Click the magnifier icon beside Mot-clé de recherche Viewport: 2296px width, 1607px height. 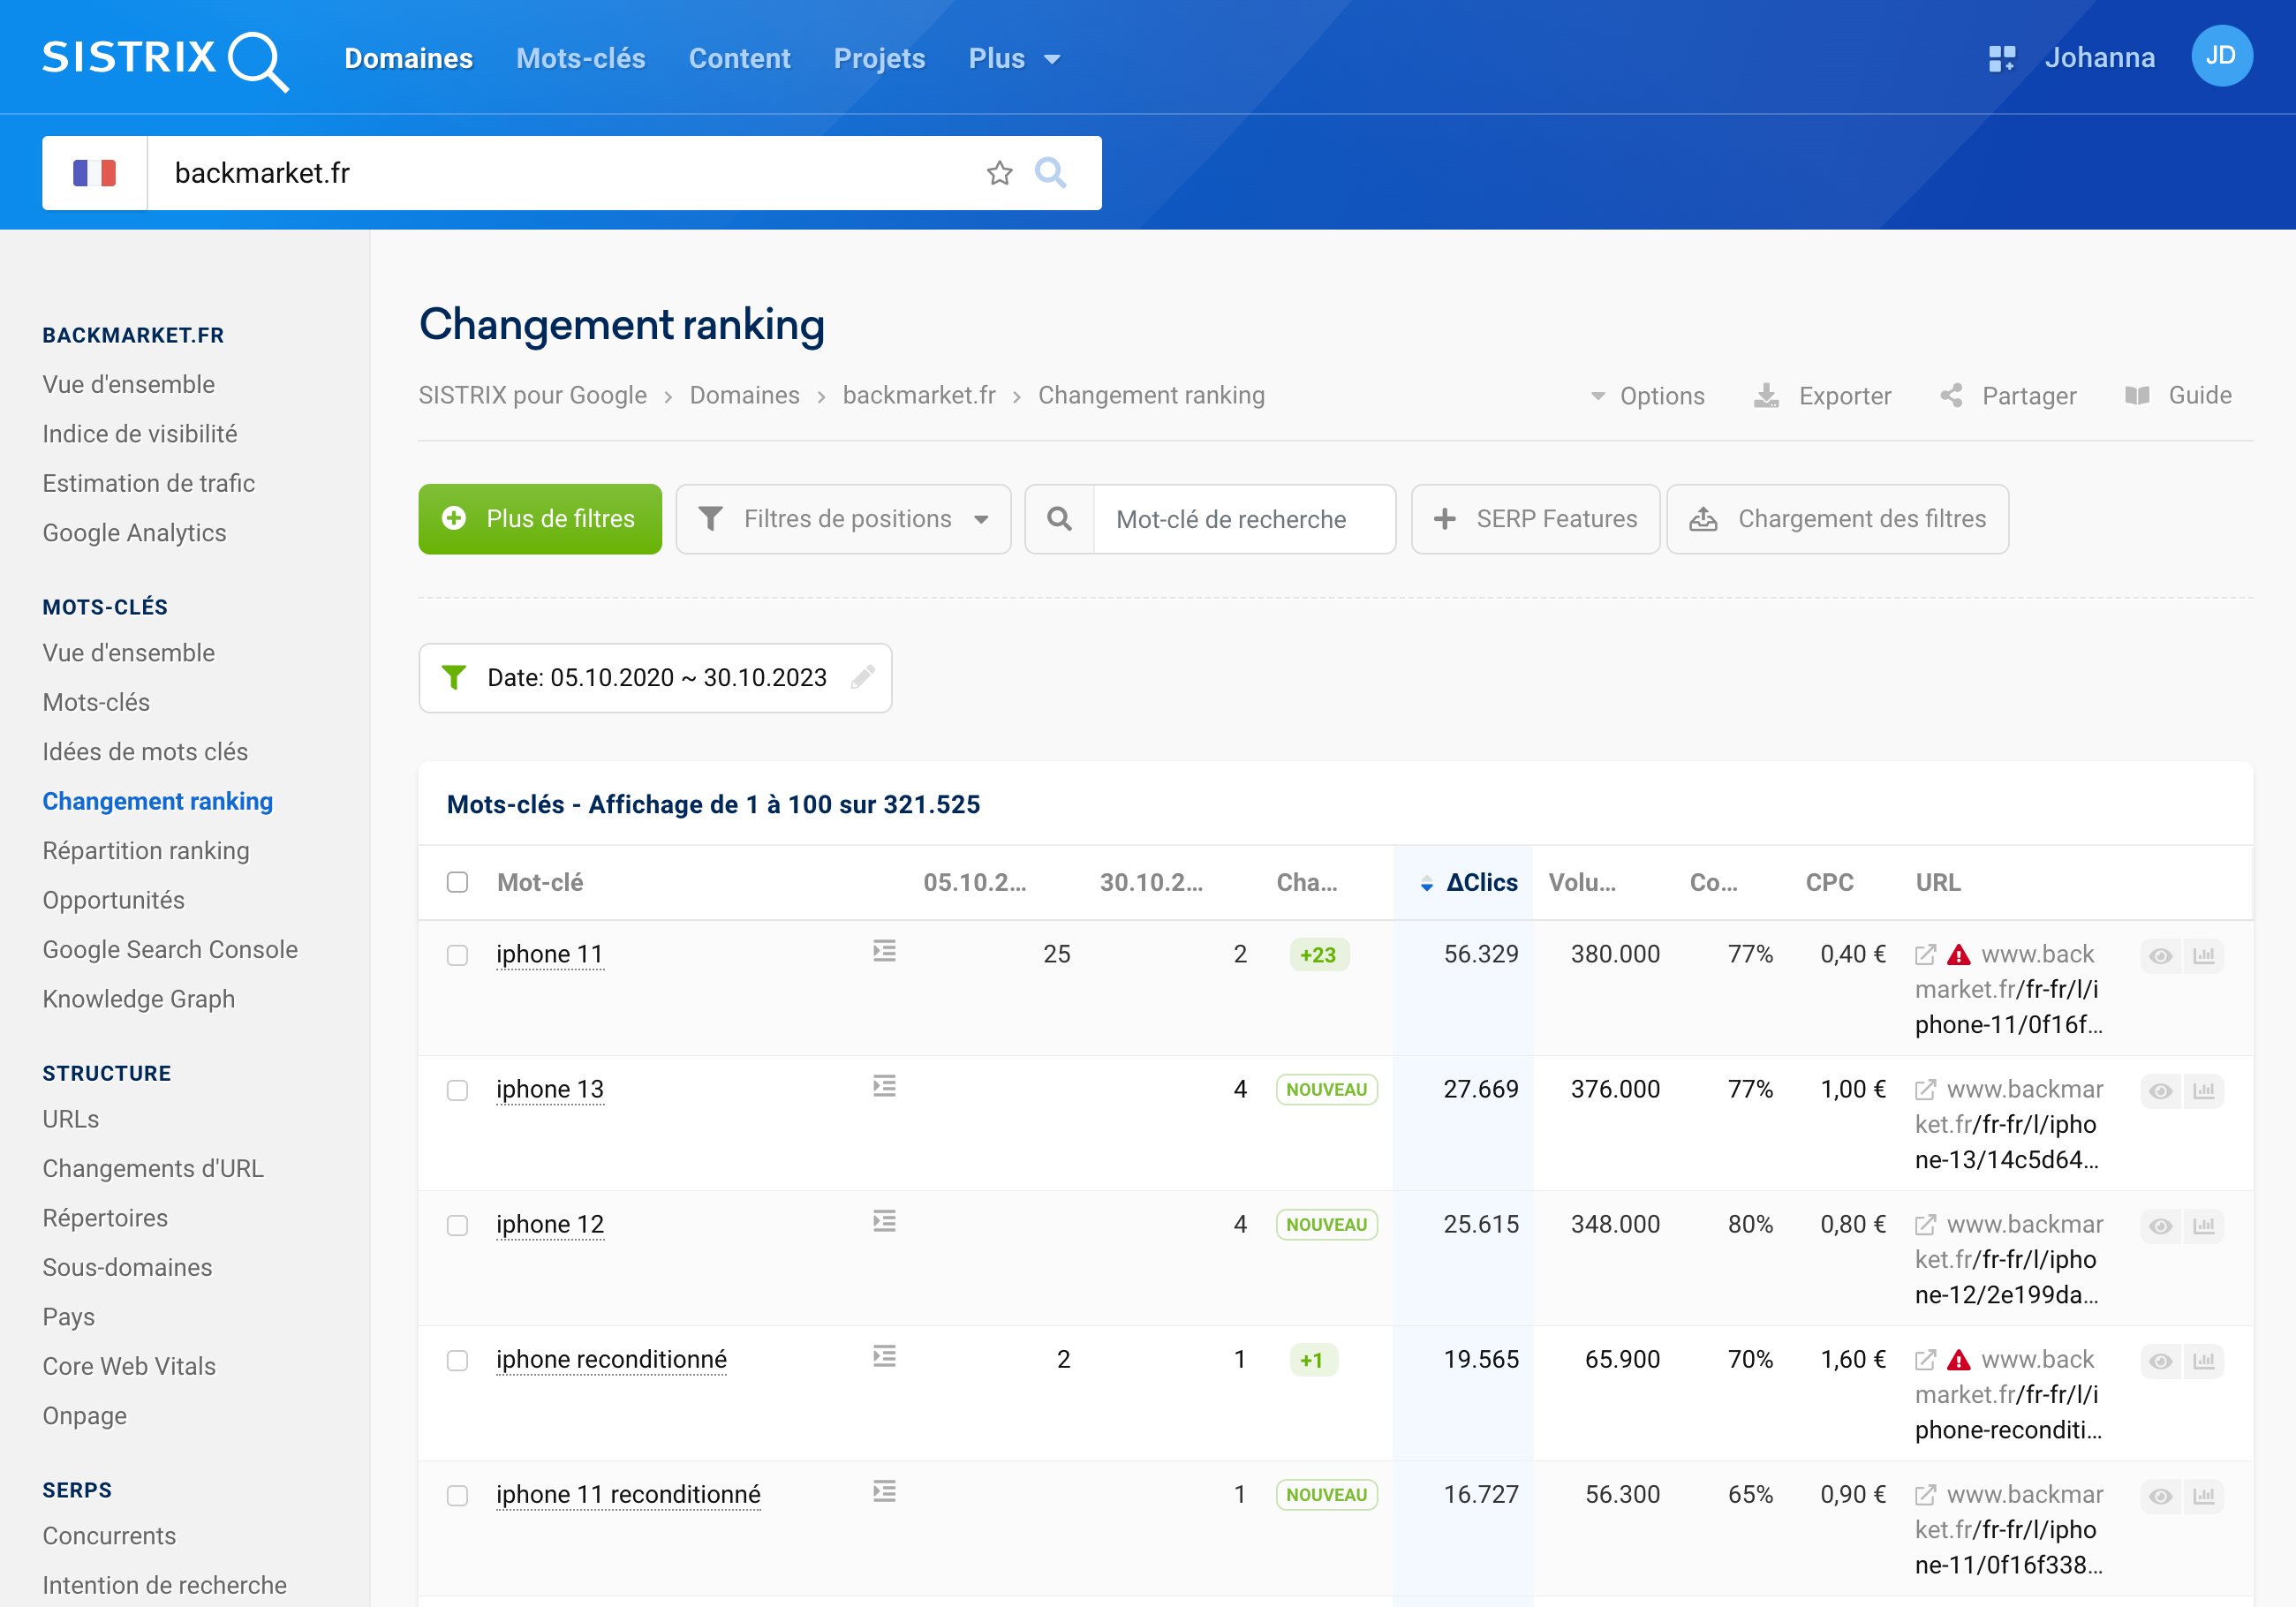[x=1059, y=519]
